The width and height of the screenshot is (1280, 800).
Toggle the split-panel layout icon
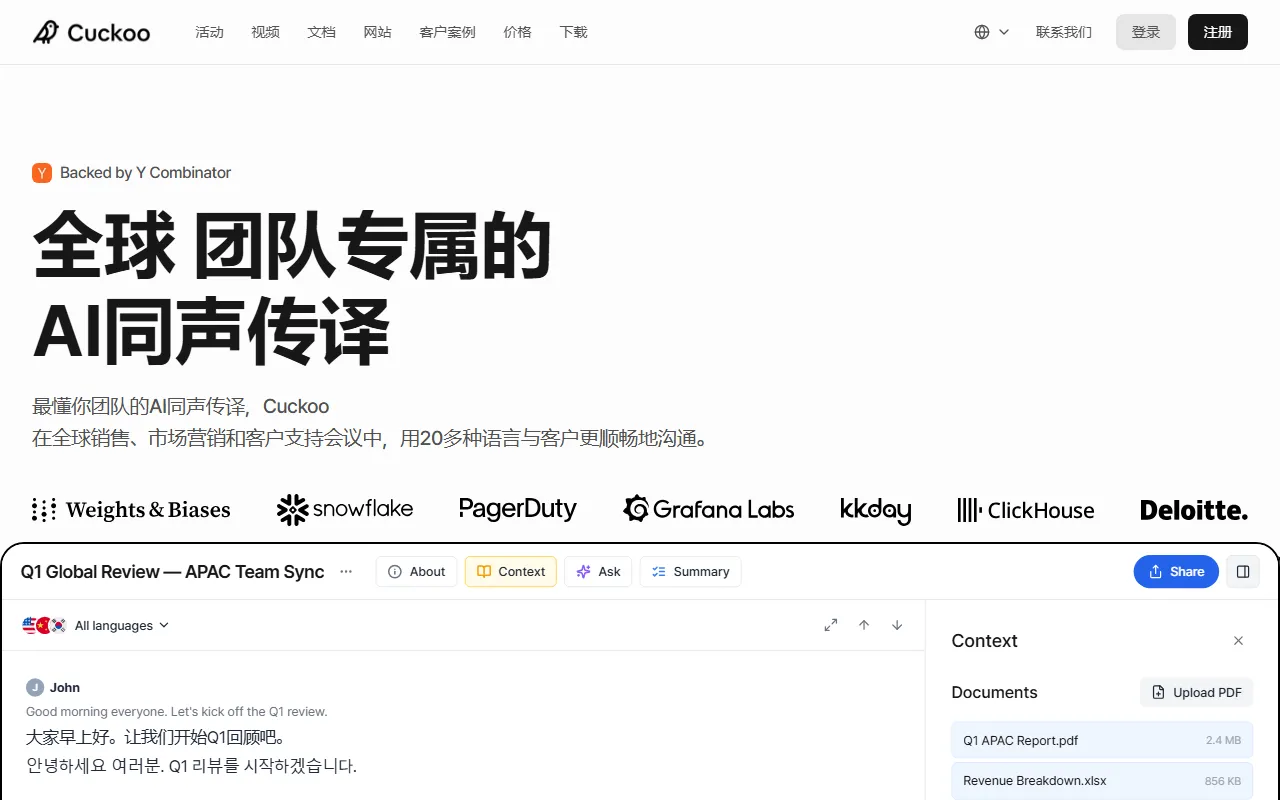(x=1243, y=571)
